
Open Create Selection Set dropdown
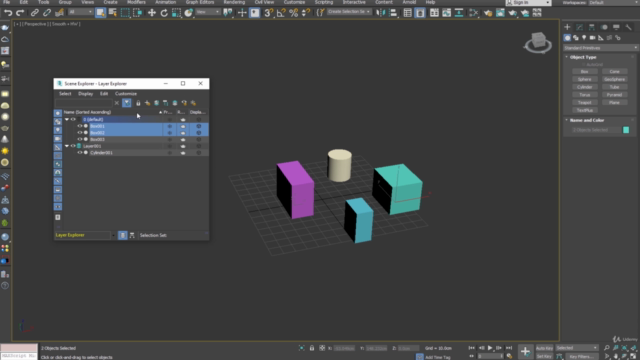coord(349,12)
